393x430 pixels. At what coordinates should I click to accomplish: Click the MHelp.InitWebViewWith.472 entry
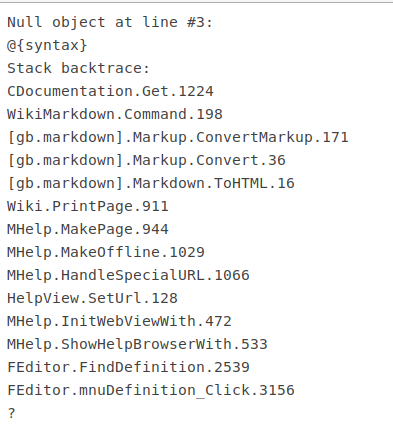click(x=119, y=321)
